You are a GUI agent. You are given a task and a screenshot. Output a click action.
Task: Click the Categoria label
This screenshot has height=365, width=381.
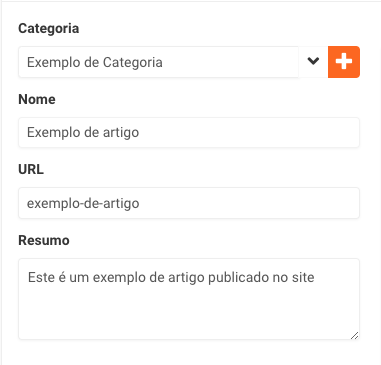[49, 28]
